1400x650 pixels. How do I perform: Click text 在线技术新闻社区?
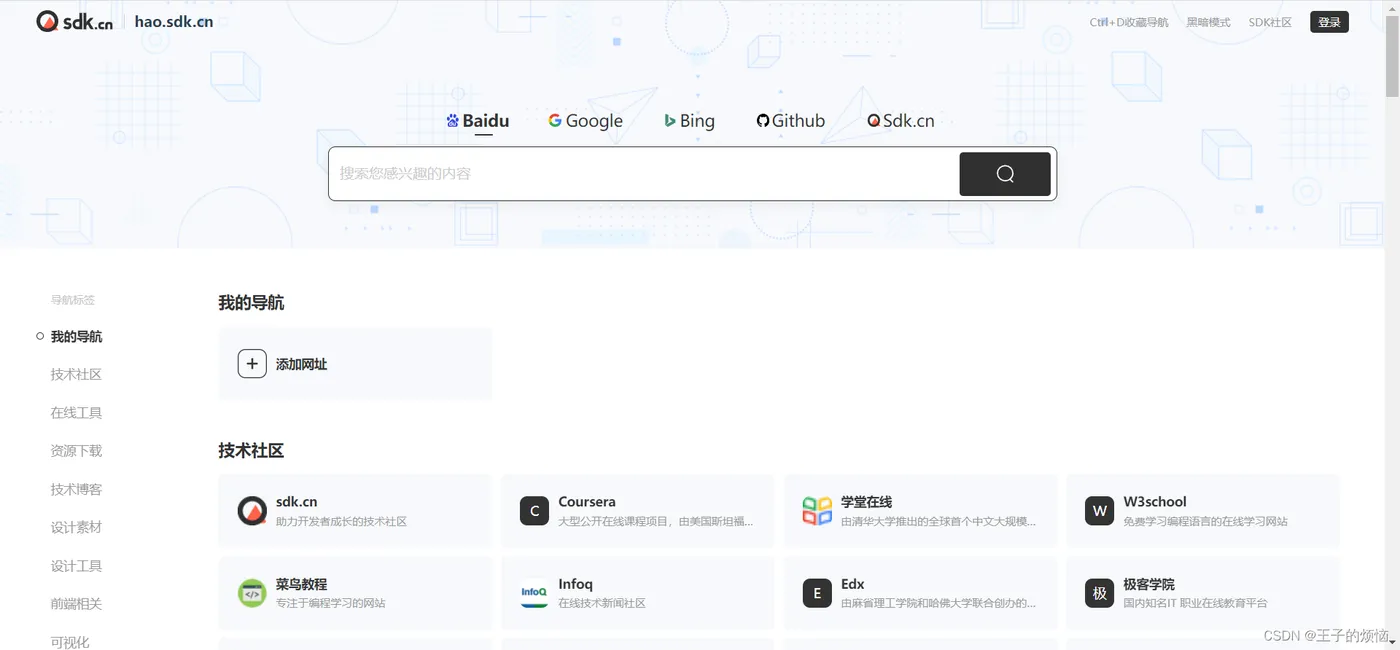(x=602, y=604)
